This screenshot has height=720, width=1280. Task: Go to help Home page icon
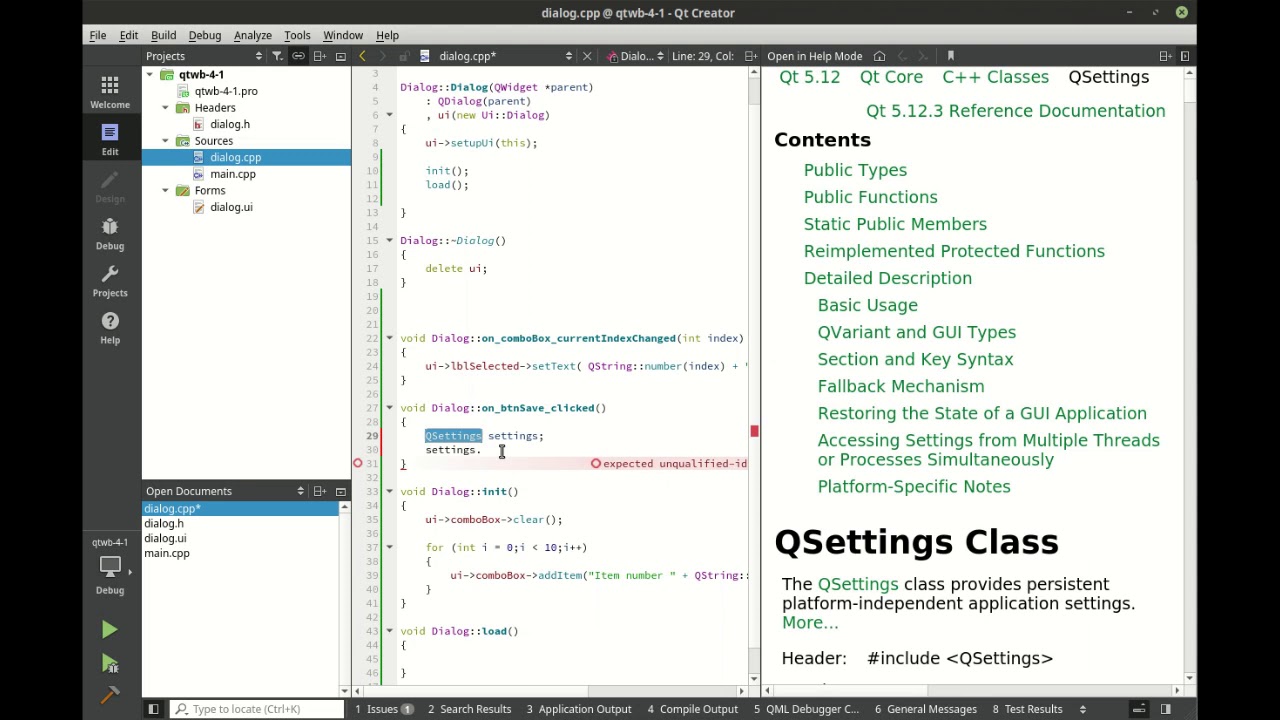click(879, 56)
